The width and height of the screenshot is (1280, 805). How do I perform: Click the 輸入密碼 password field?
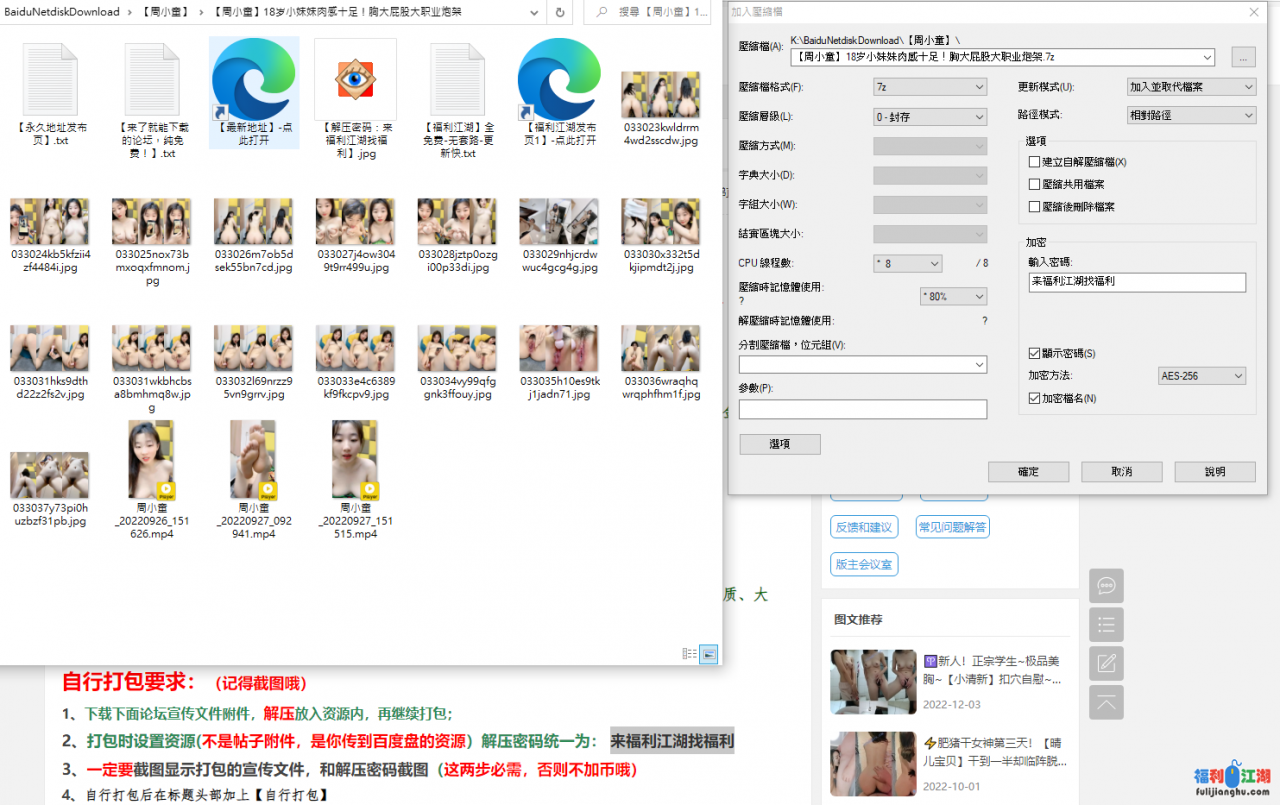[1137, 282]
